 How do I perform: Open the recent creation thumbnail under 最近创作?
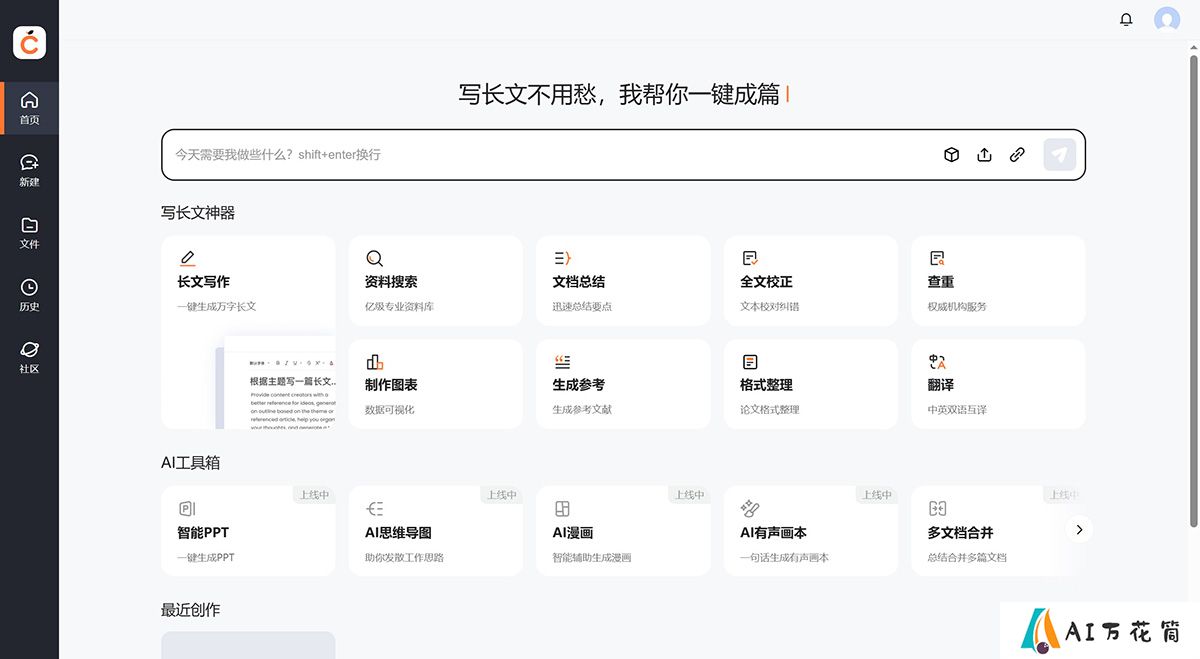pos(248,645)
